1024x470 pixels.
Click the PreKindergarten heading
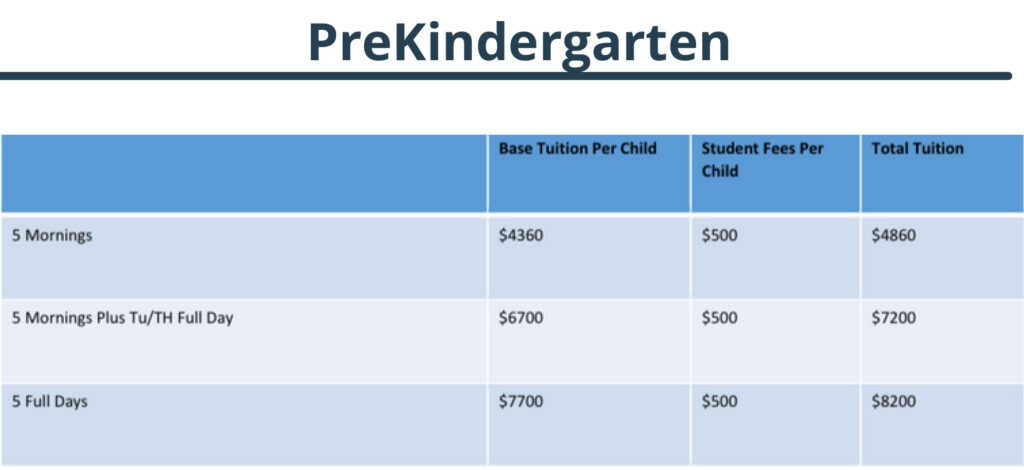519,44
